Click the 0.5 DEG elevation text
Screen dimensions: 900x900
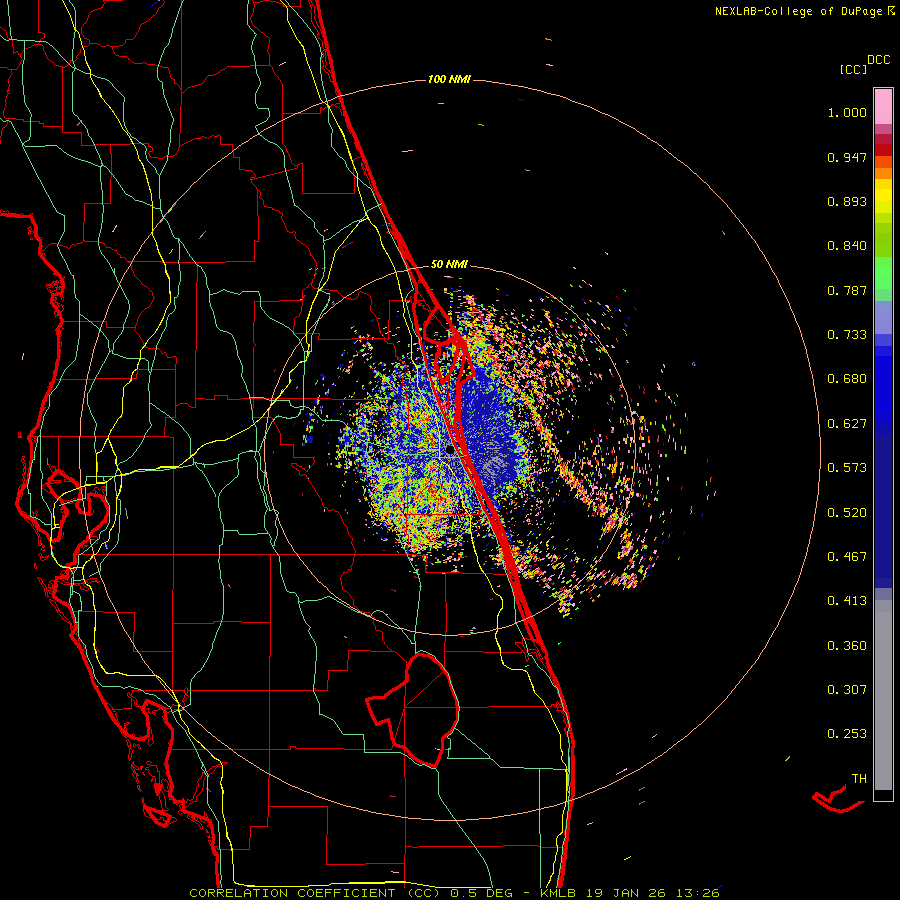pos(482,893)
